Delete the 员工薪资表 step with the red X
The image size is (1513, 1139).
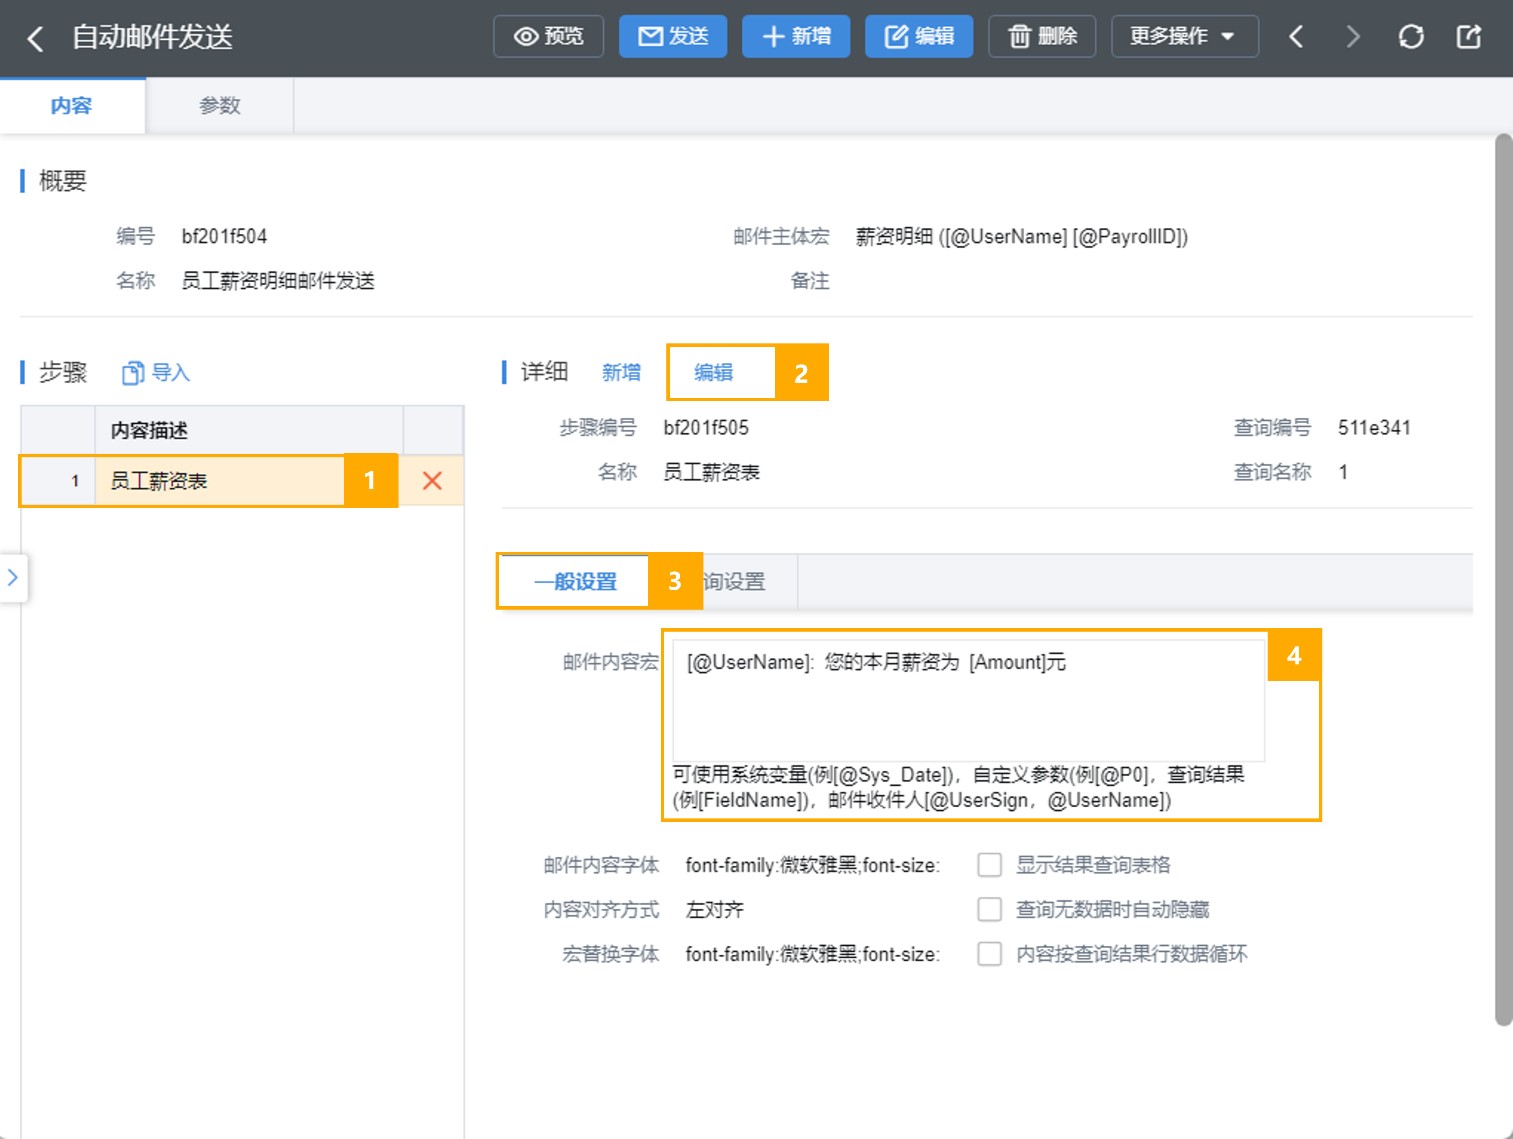pos(432,481)
